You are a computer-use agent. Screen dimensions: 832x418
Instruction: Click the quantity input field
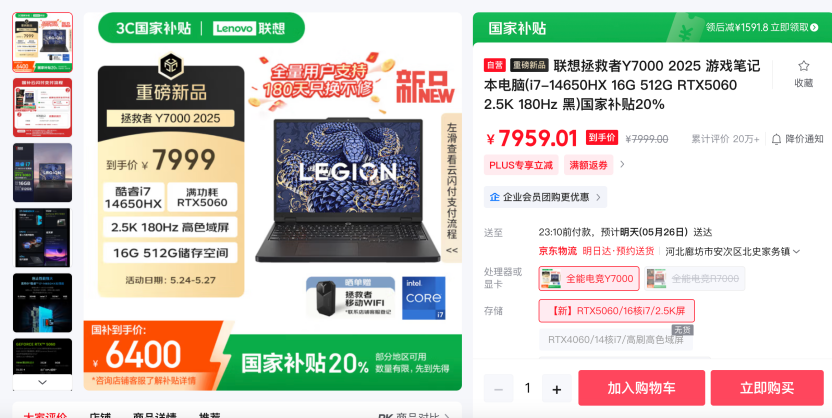(x=527, y=388)
